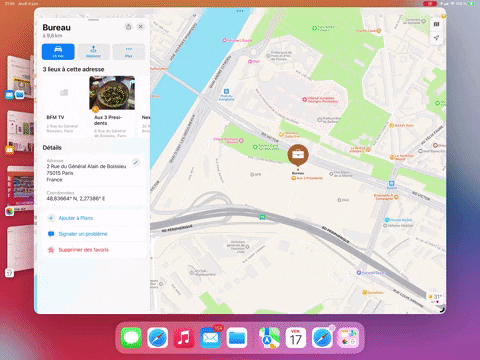This screenshot has height=360, width=480.
Task: Tap the weather 31° indicator on map
Action: tap(436, 298)
